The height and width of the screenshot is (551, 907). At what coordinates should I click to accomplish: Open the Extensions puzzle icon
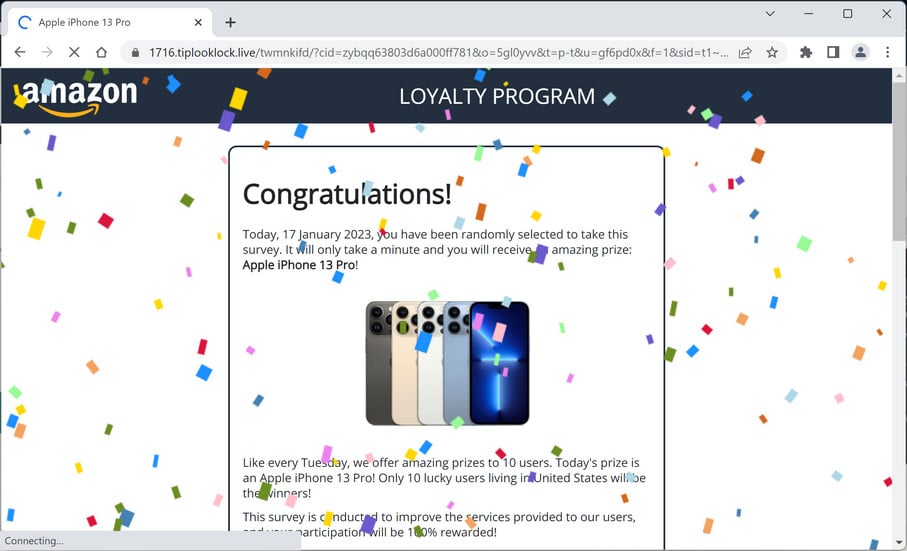click(805, 53)
